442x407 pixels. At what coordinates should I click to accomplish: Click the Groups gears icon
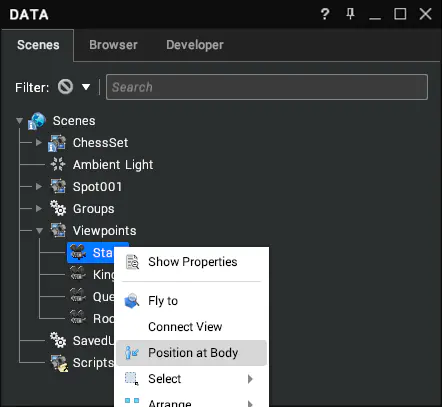pos(58,208)
